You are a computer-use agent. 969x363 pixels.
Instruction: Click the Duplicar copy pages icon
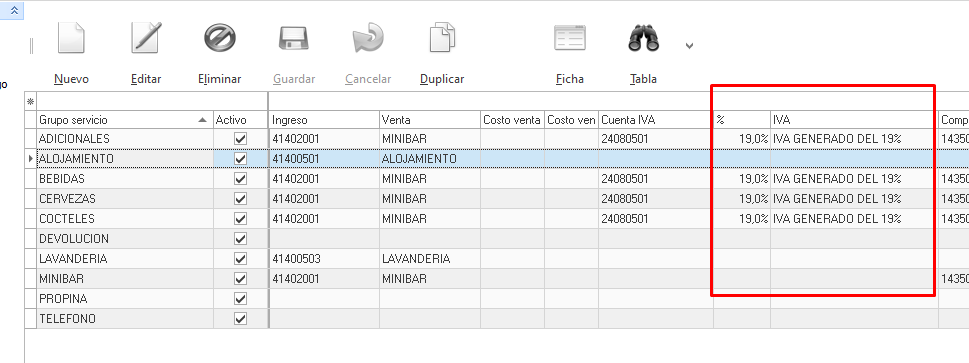(x=442, y=38)
